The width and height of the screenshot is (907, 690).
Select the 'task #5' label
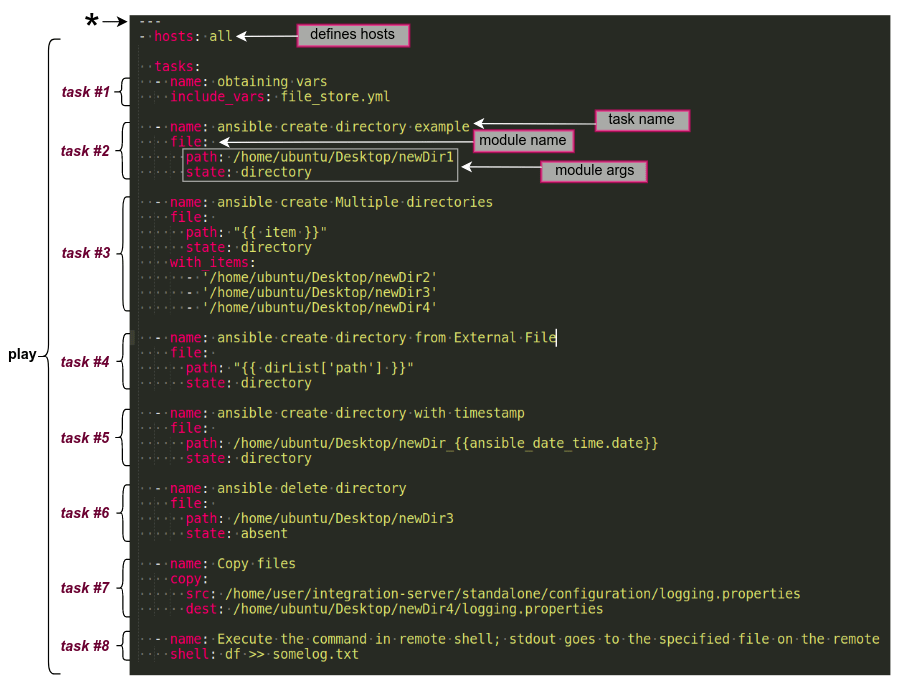pos(85,438)
